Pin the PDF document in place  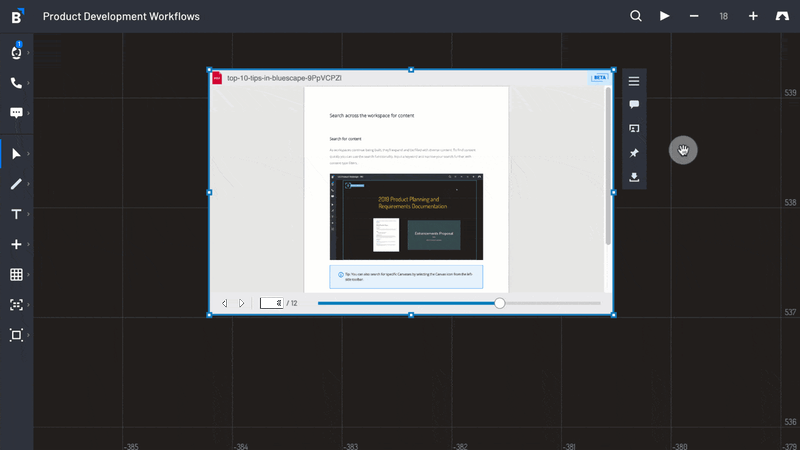[x=634, y=153]
